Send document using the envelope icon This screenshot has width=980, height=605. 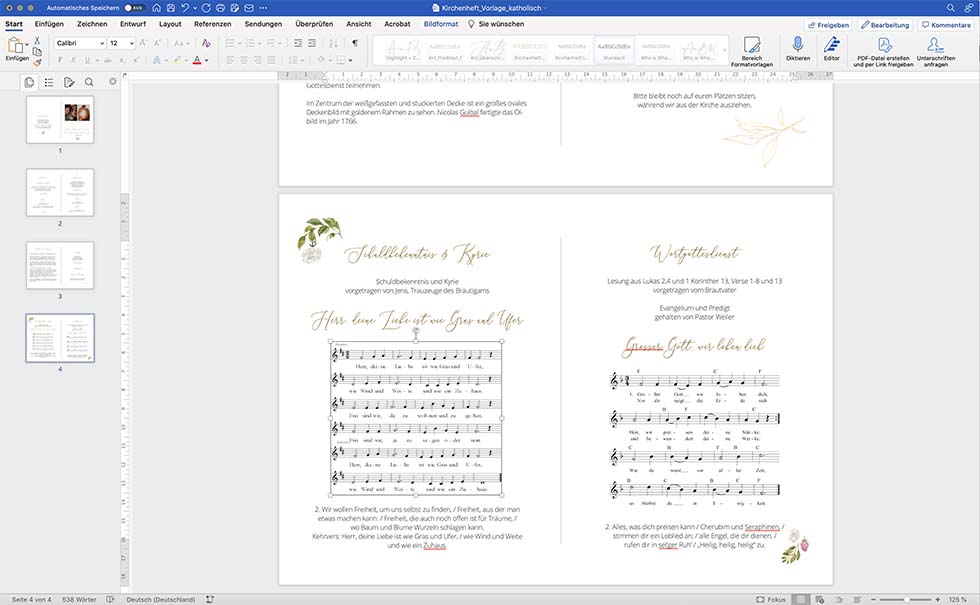[249, 8]
